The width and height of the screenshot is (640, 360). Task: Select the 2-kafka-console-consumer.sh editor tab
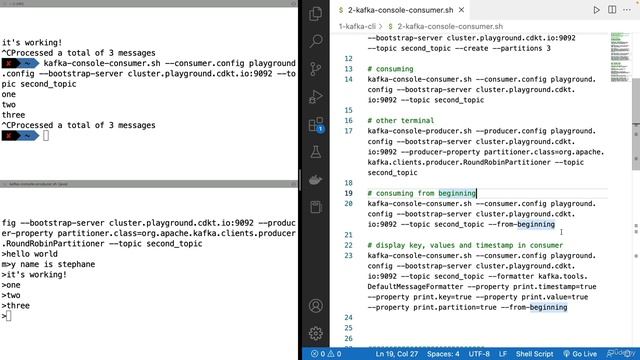pyautogui.click(x=400, y=10)
